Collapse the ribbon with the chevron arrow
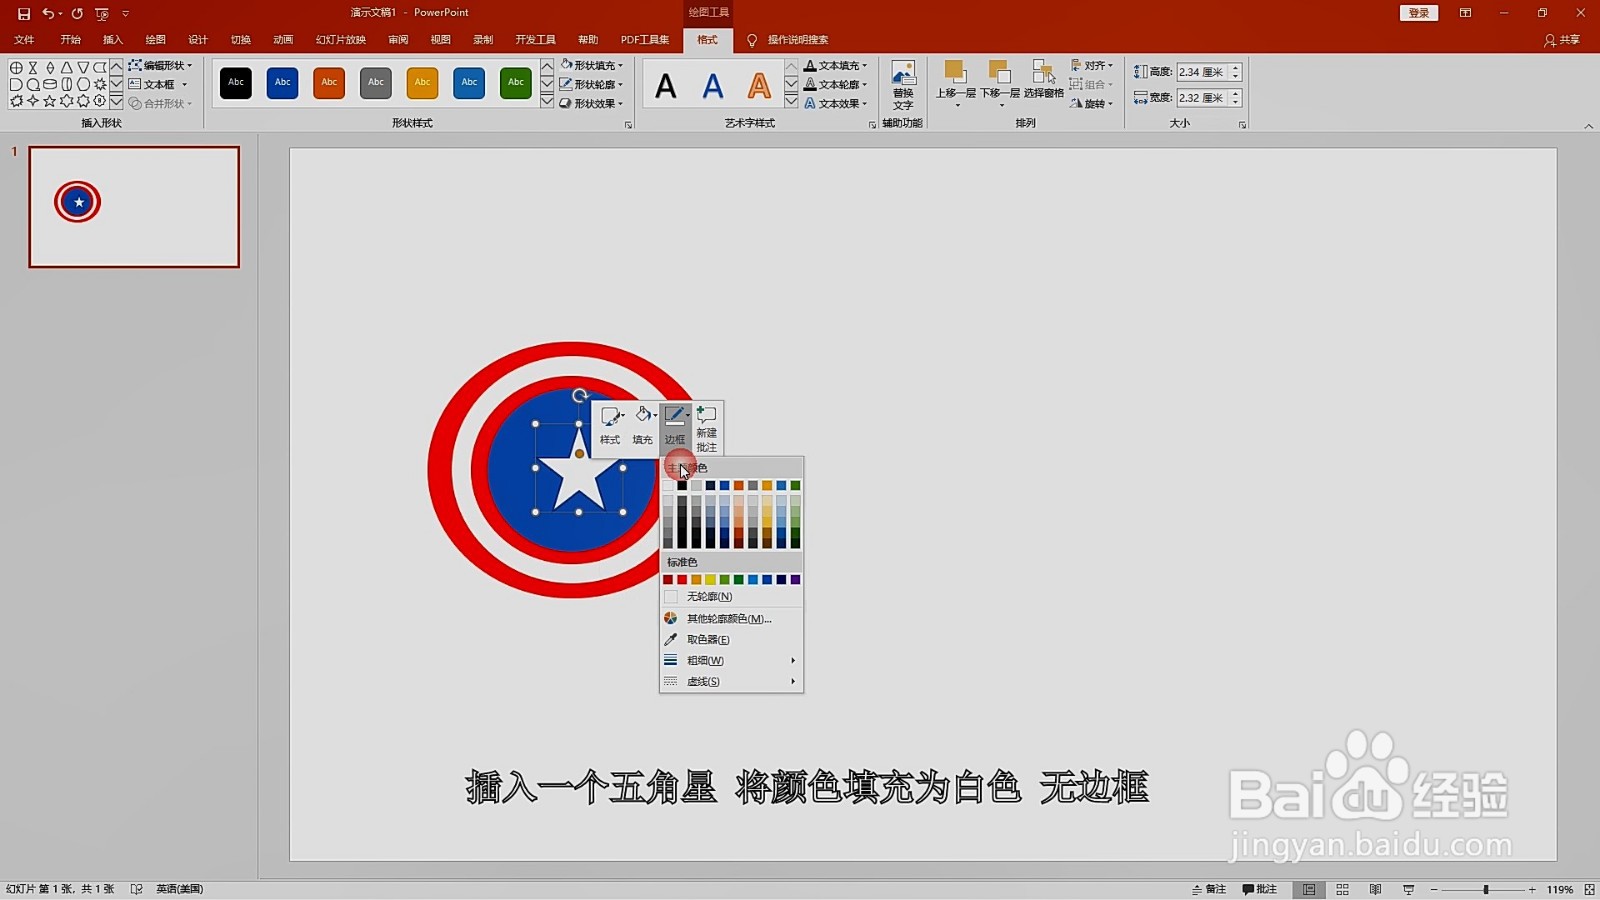Screen dimensions: 1600x900 [1589, 126]
